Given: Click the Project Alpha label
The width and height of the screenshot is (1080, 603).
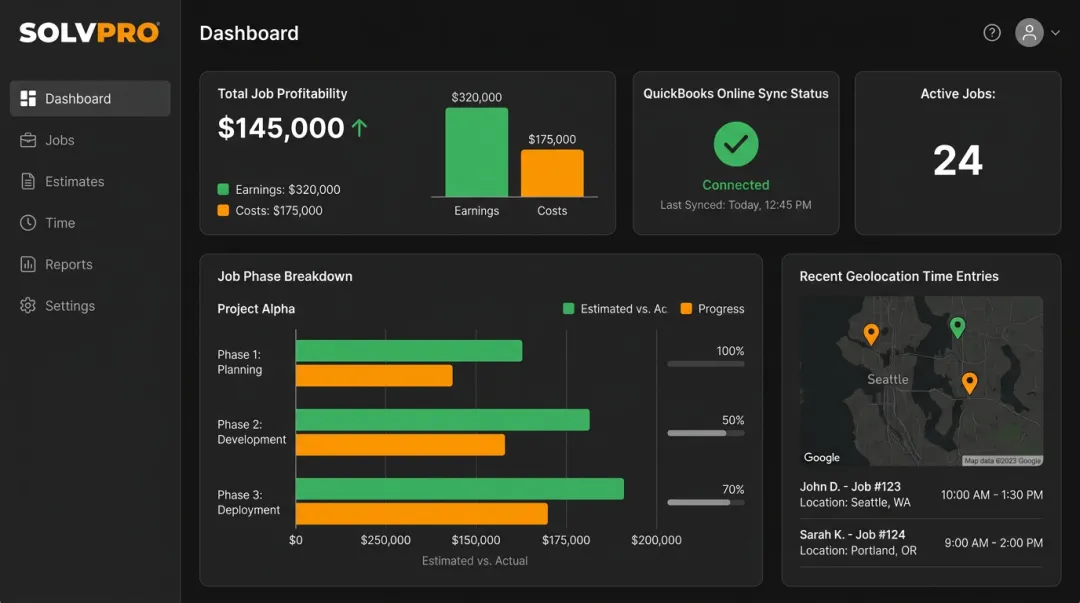Looking at the screenshot, I should point(256,309).
